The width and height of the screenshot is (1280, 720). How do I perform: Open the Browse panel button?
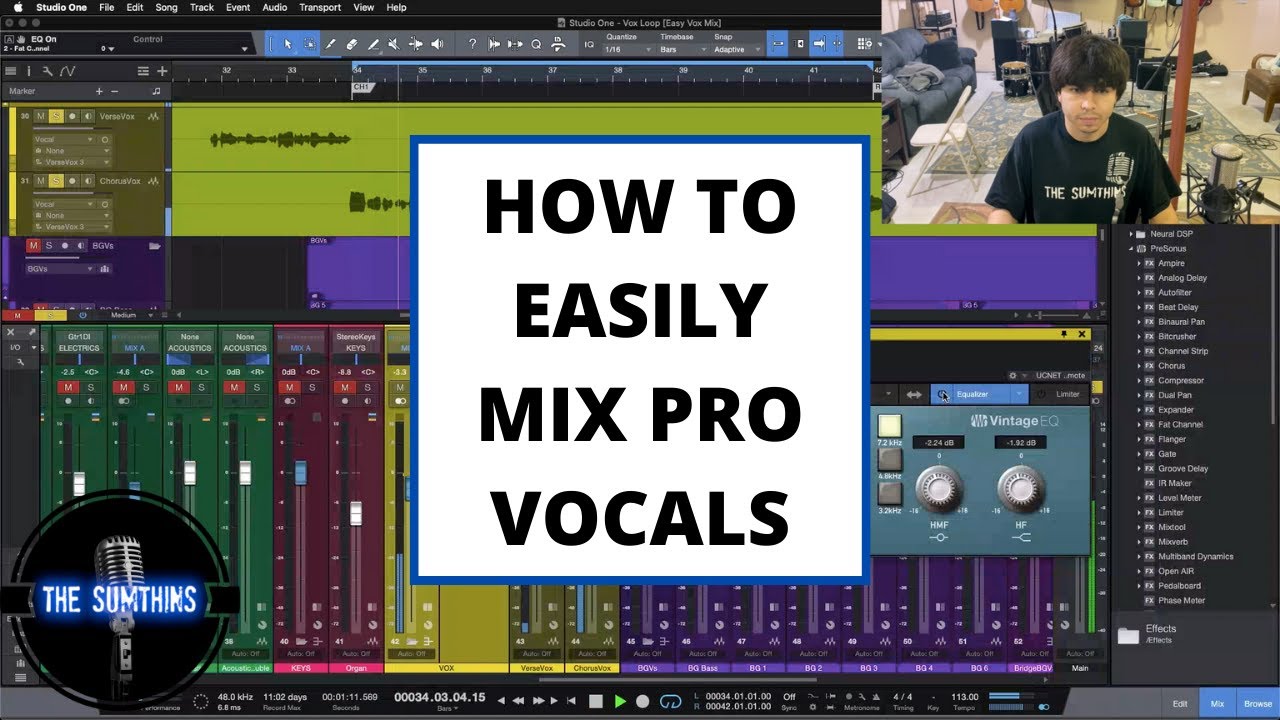tap(1258, 704)
